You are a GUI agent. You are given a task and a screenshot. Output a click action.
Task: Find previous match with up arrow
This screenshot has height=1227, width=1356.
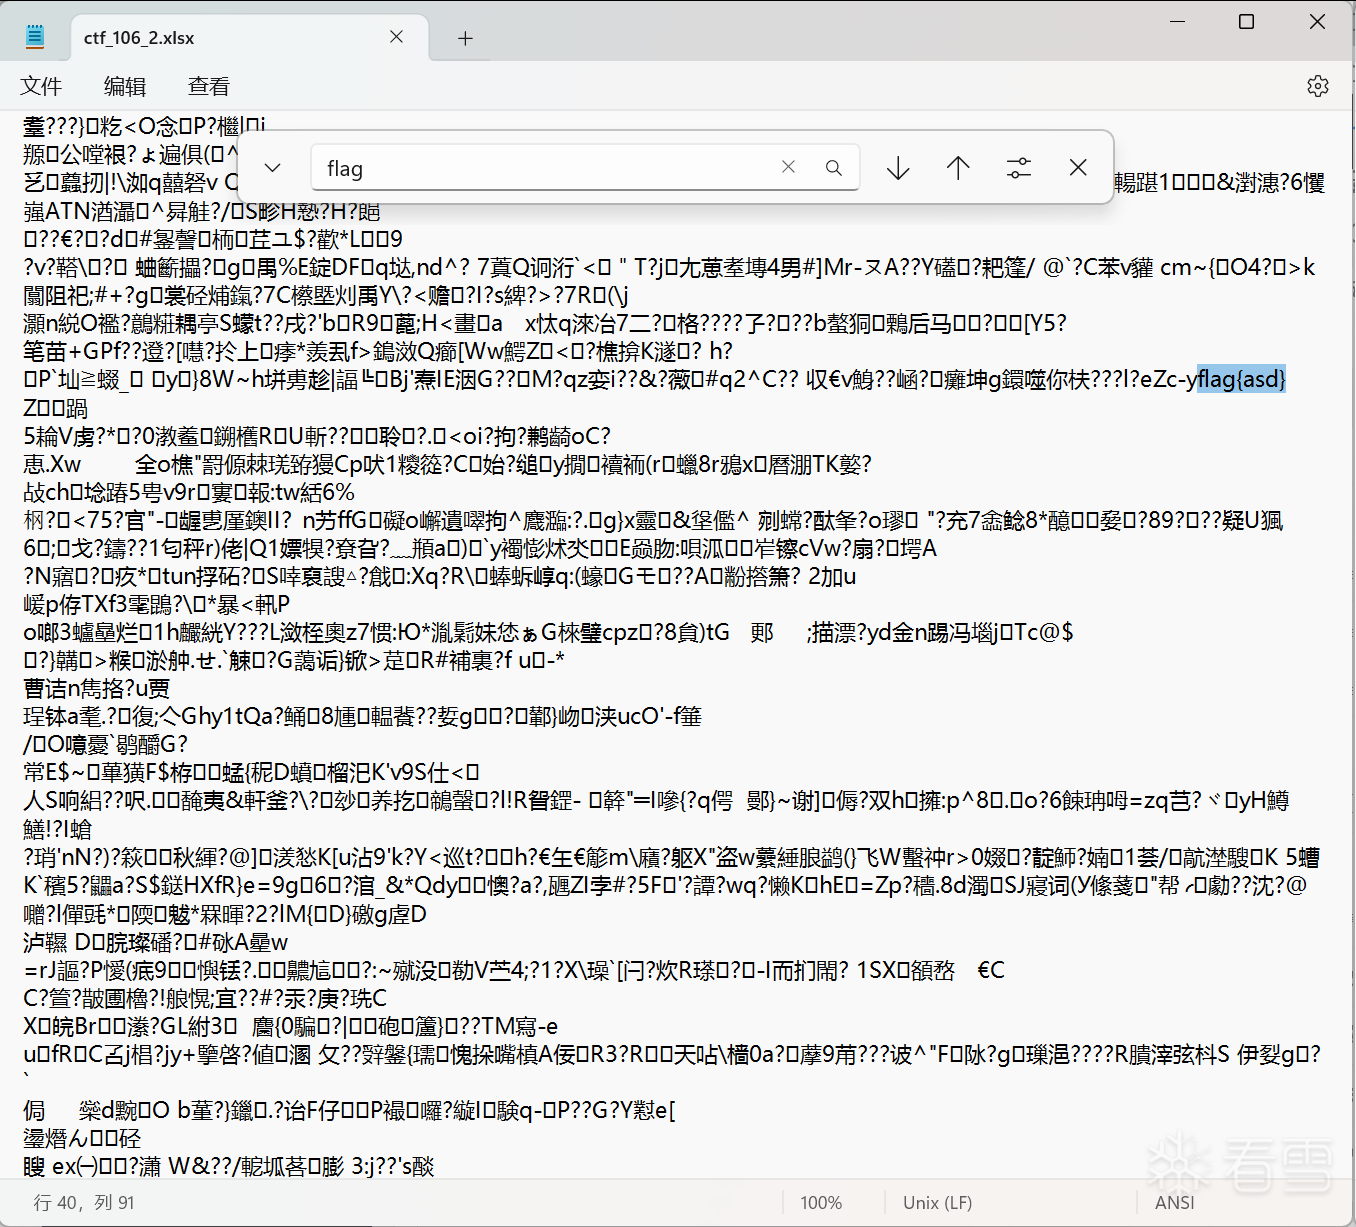(x=958, y=168)
